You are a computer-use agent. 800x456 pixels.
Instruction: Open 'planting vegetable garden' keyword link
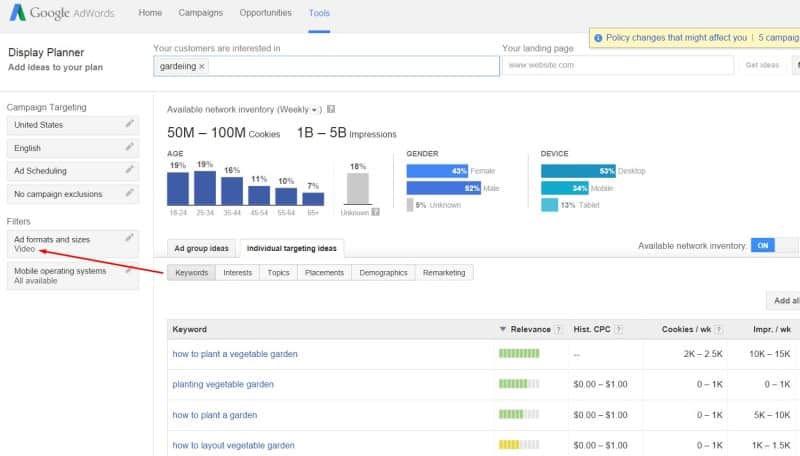click(223, 384)
